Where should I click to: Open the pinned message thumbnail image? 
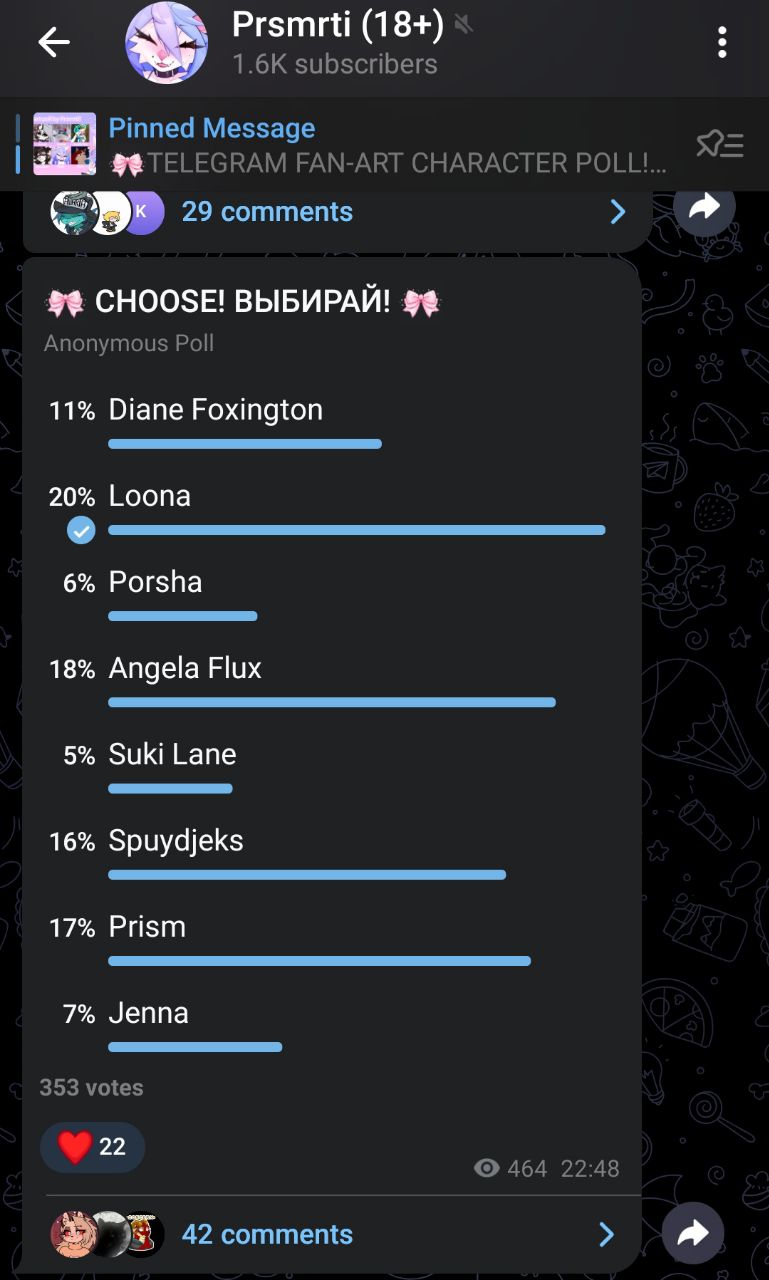click(64, 144)
